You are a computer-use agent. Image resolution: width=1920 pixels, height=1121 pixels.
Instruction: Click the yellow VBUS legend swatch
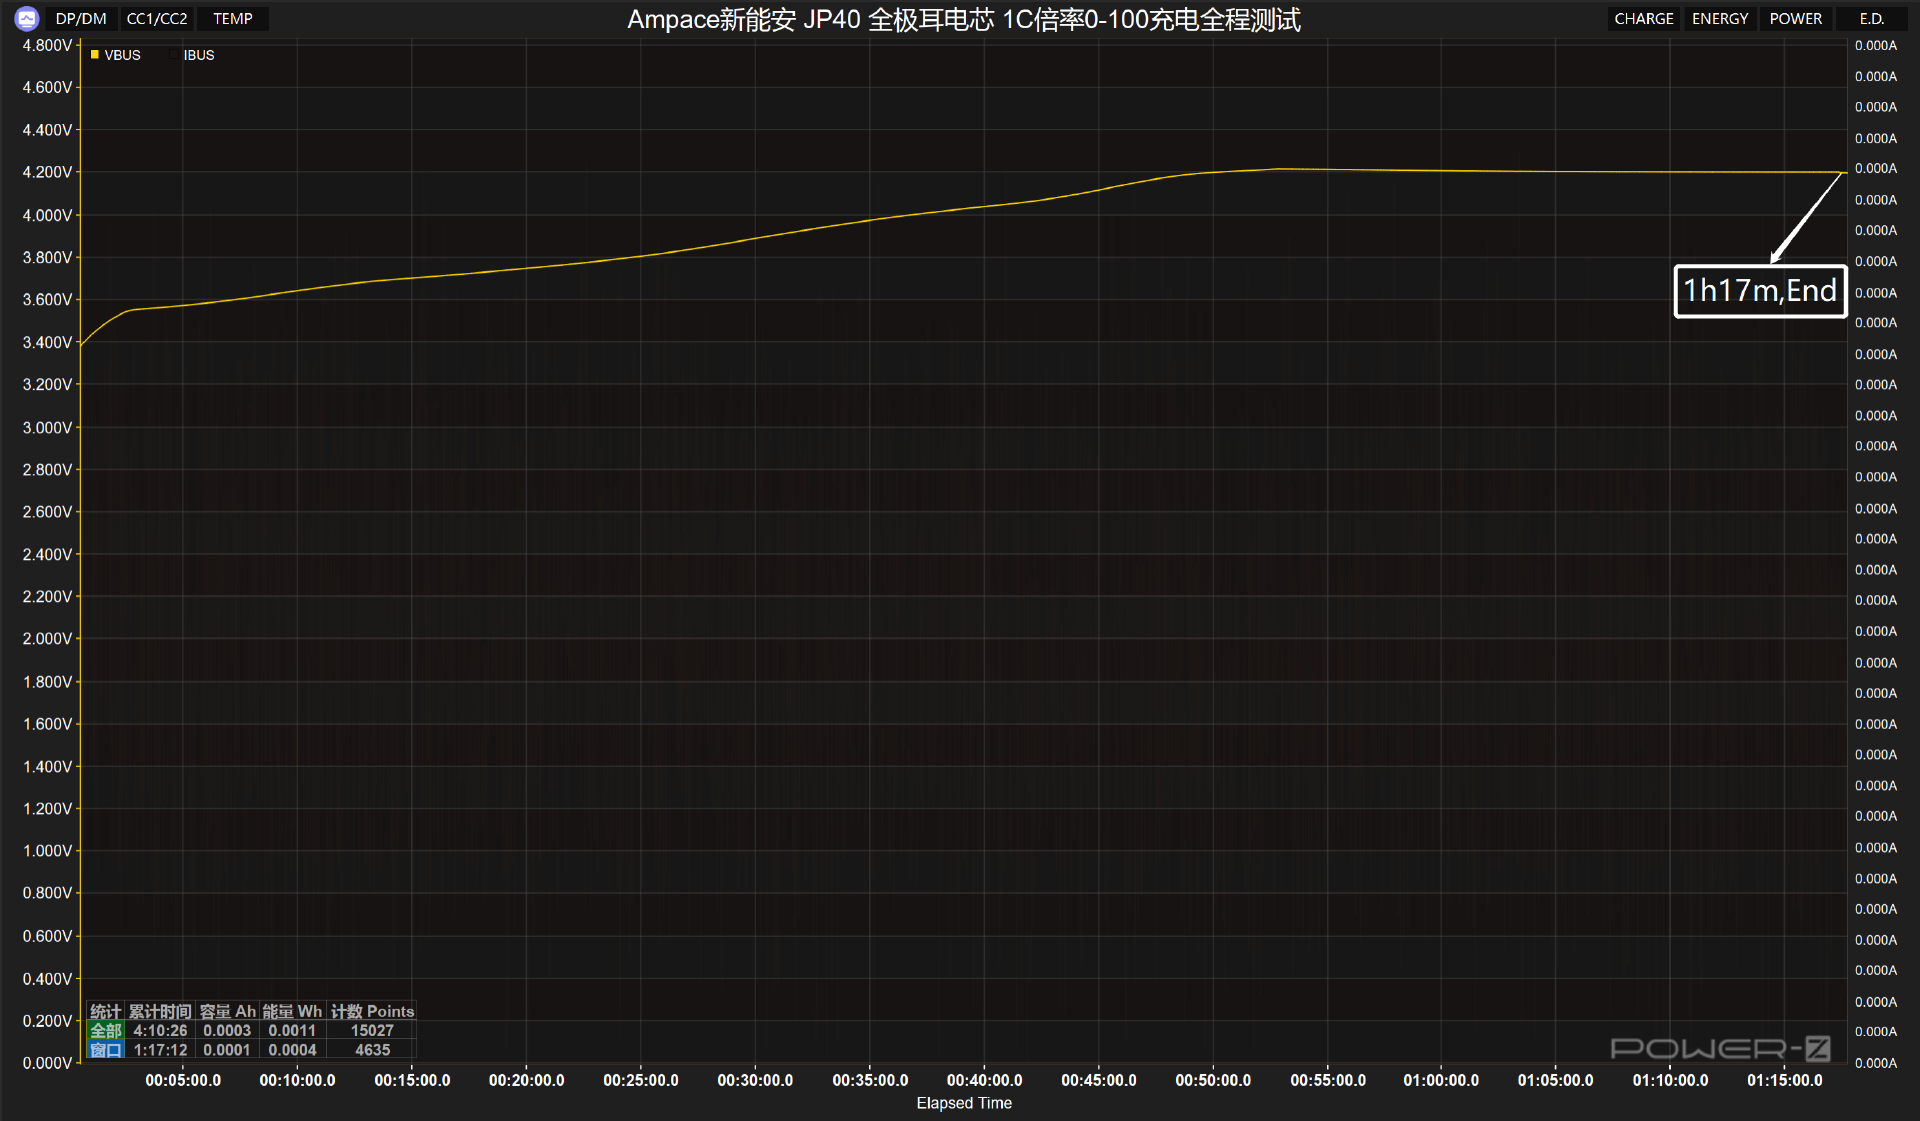(95, 55)
